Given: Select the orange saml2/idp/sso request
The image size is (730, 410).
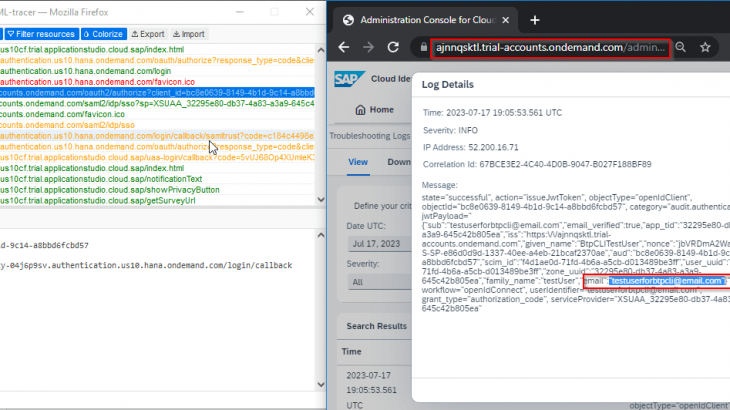Looking at the screenshot, I should (157, 125).
